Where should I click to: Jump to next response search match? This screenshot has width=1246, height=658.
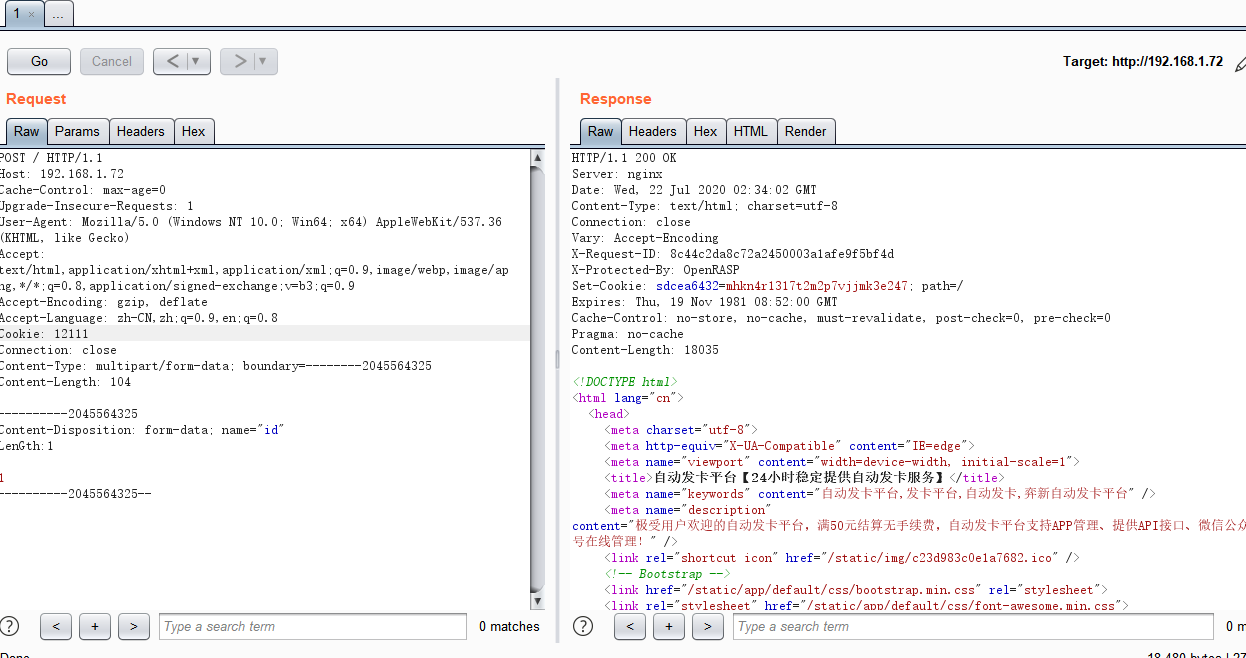(x=707, y=626)
